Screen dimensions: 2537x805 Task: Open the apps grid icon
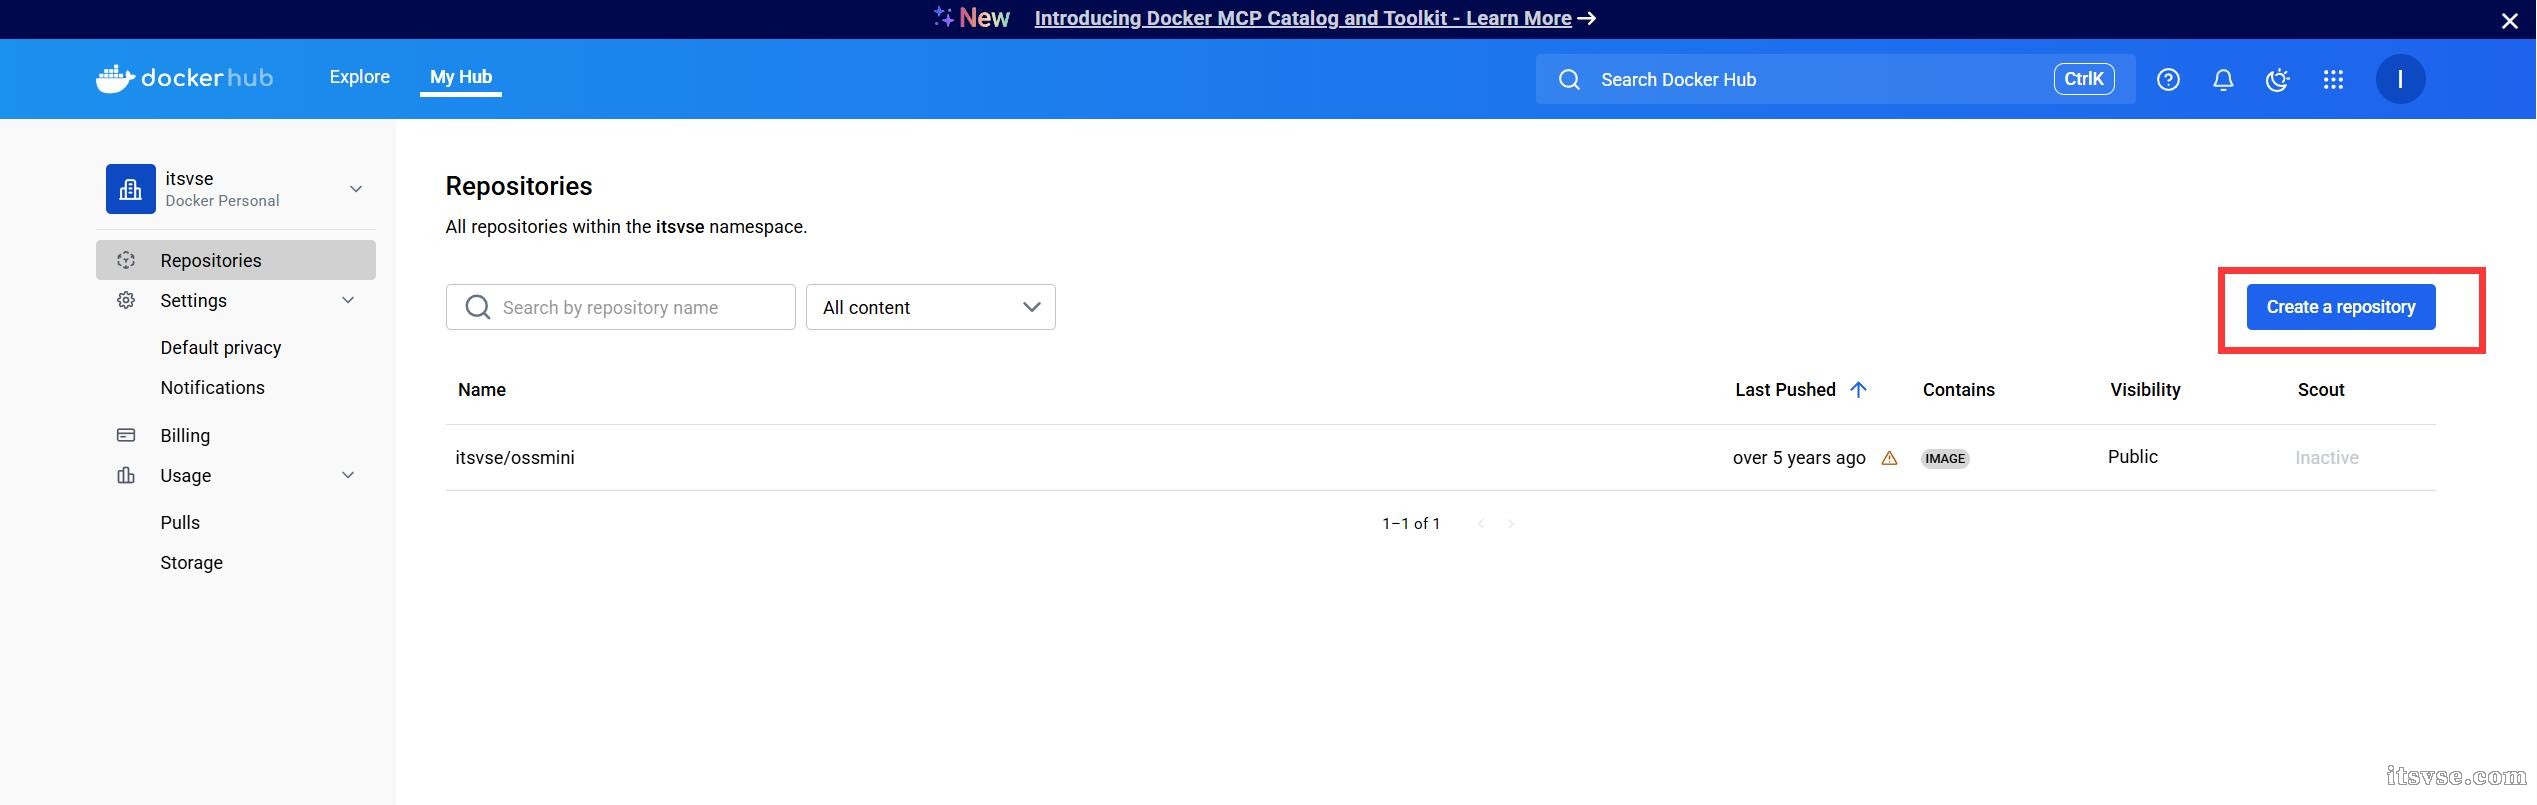(2333, 80)
